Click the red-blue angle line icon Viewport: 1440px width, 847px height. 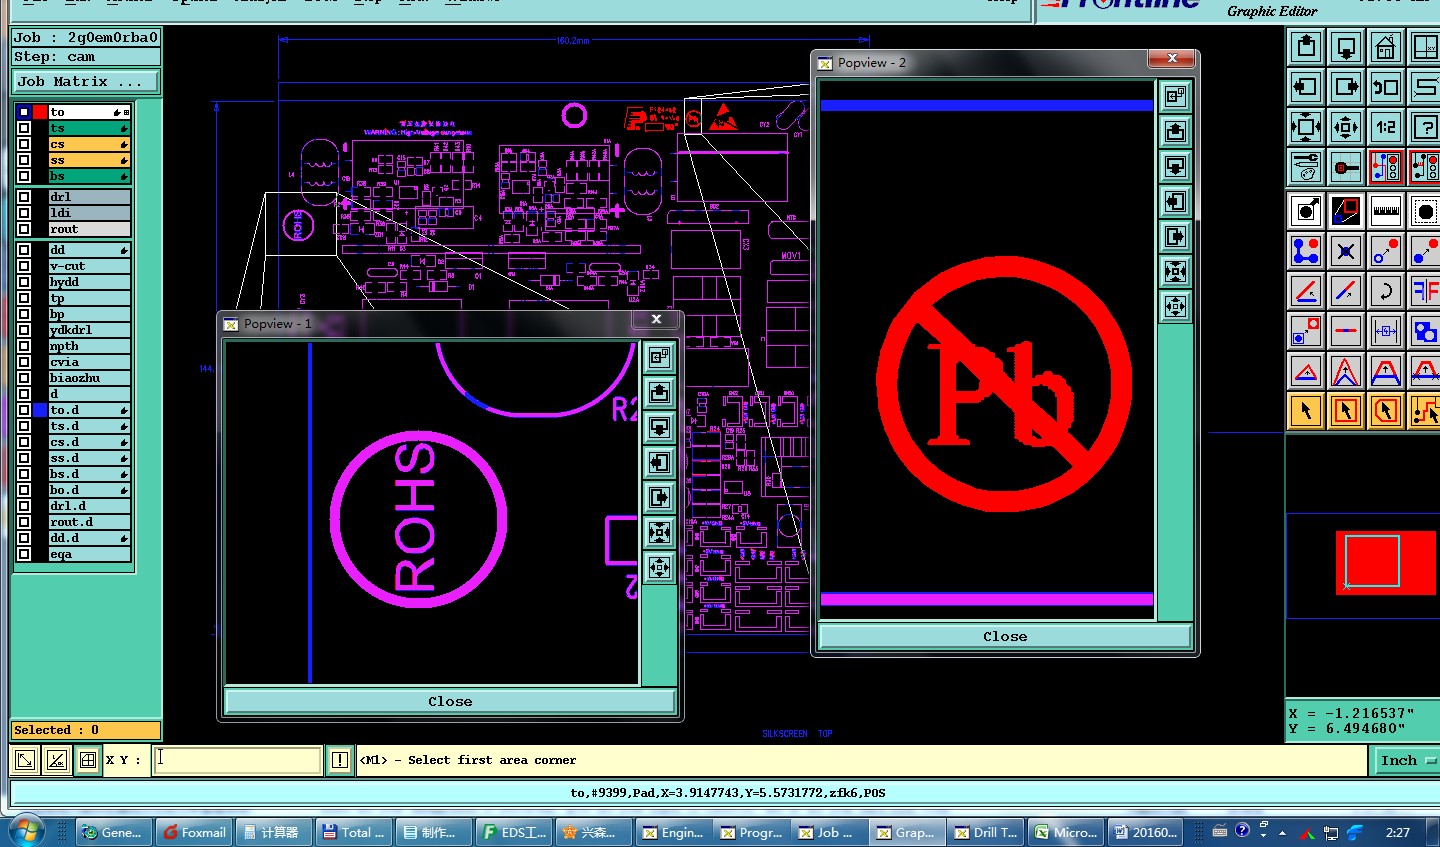point(1306,291)
